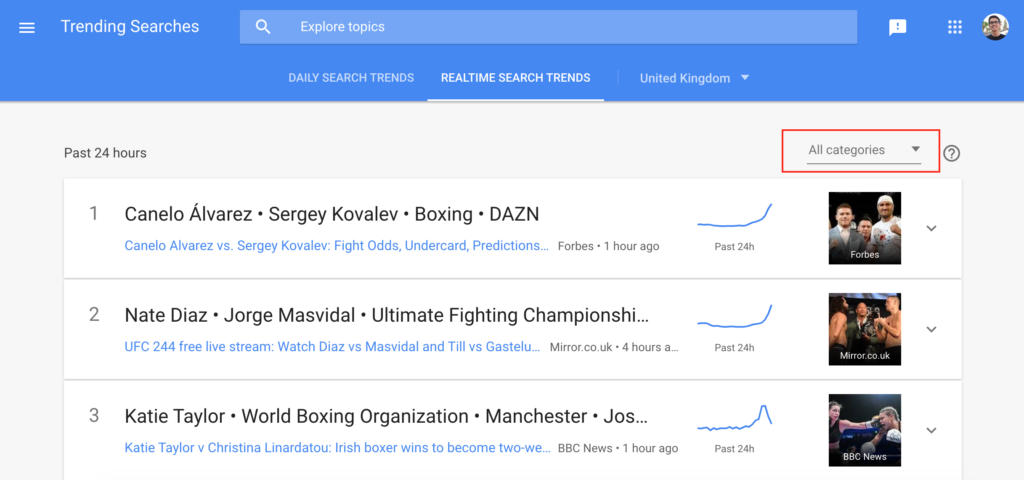Viewport: 1024px width, 480px height.
Task: Click the Katie Taylor Past 24h sparkline
Action: point(735,418)
